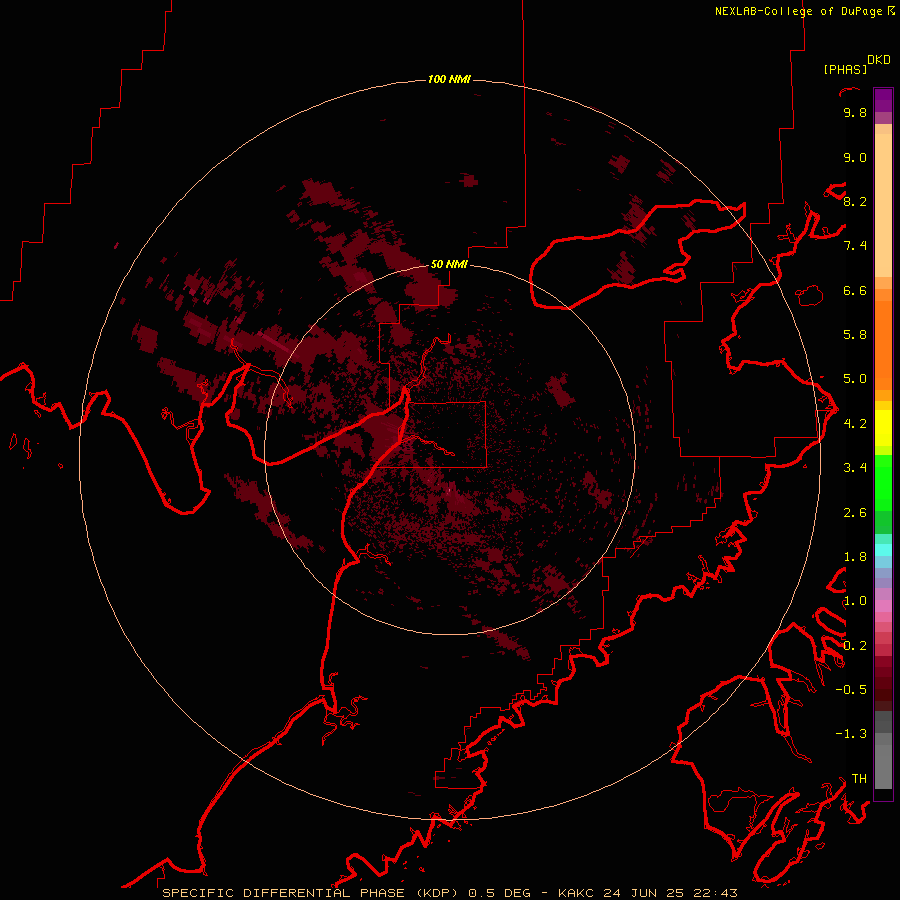
Task: Pick the orange segment of the color bar
Action: point(883,344)
